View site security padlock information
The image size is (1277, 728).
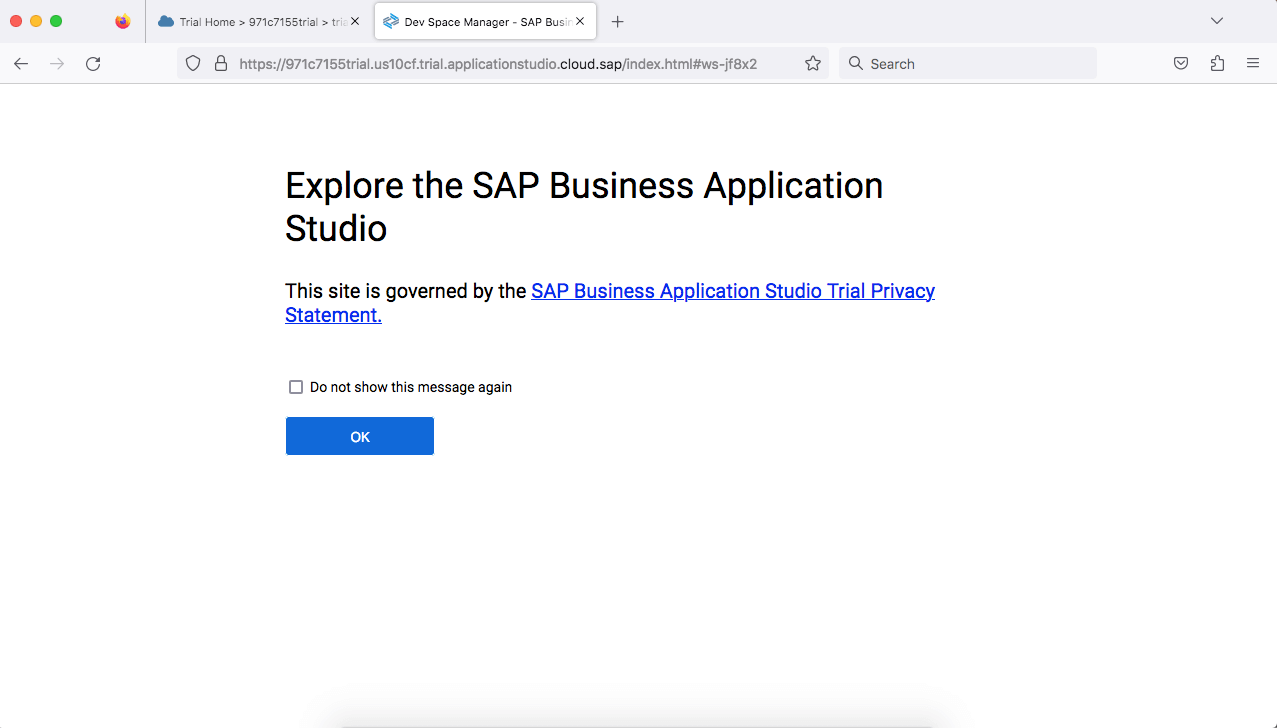[222, 64]
